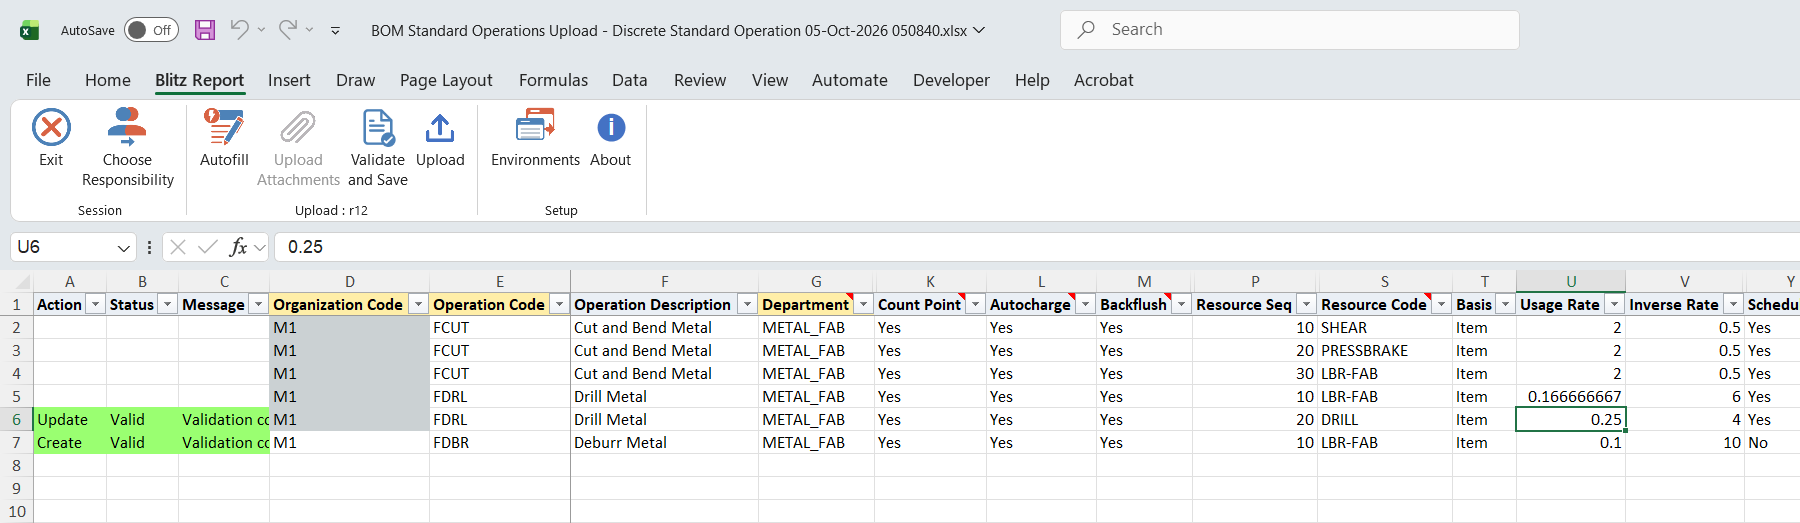This screenshot has width=1800, height=523.
Task: Switch to Formulas tab
Action: point(553,80)
